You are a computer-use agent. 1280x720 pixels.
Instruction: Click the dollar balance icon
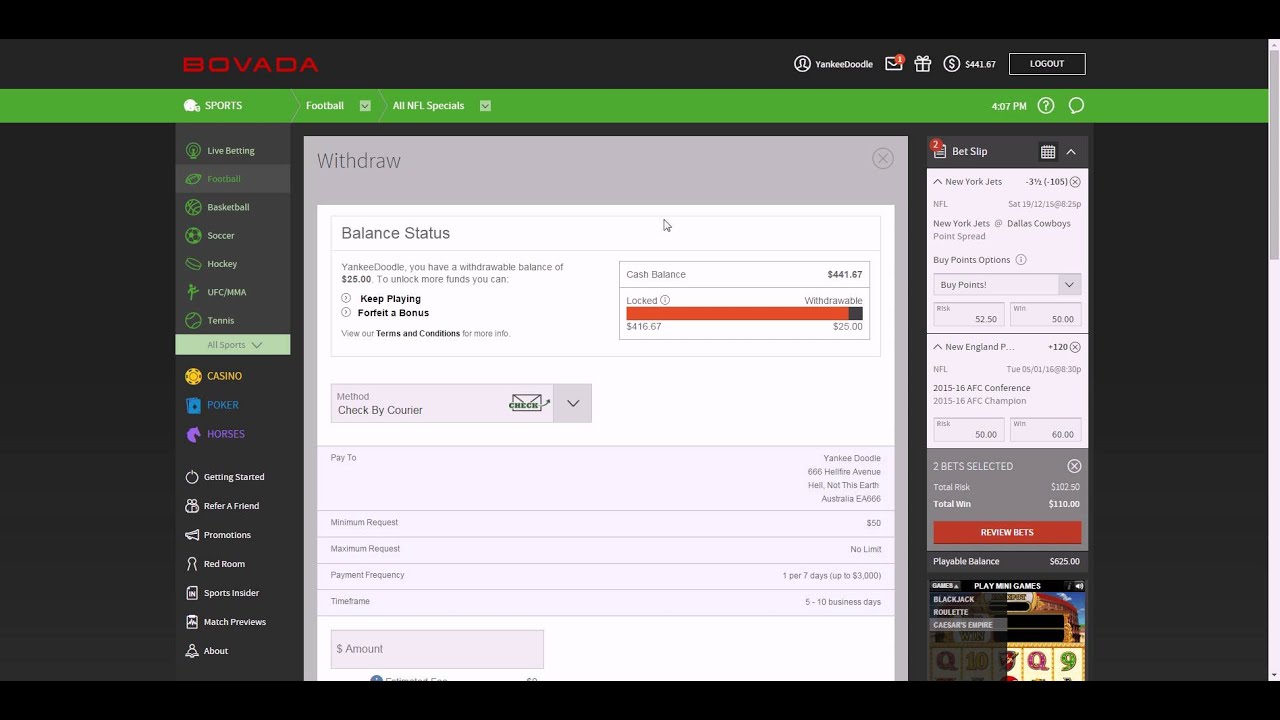[x=951, y=64]
